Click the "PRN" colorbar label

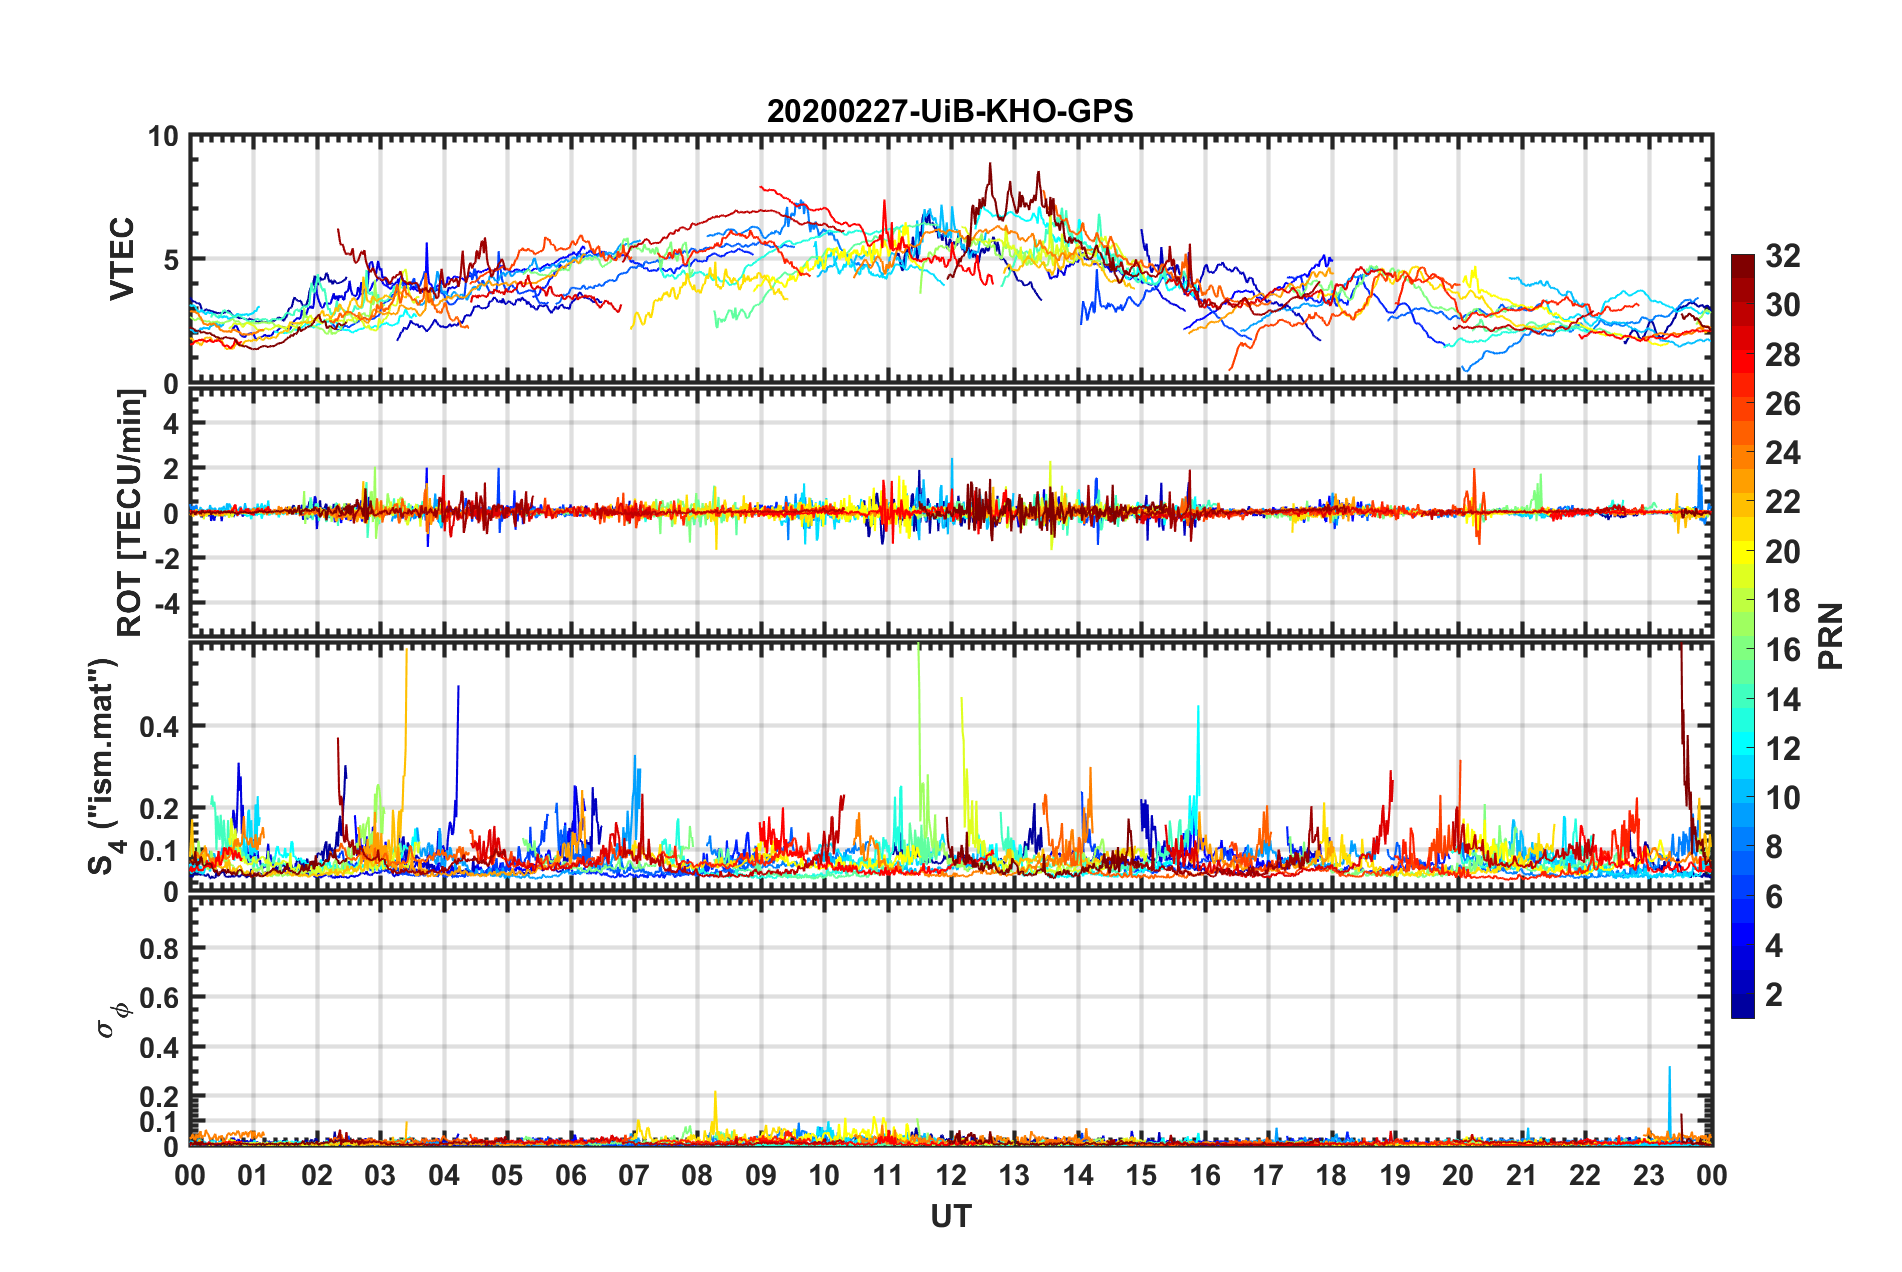point(1830,636)
